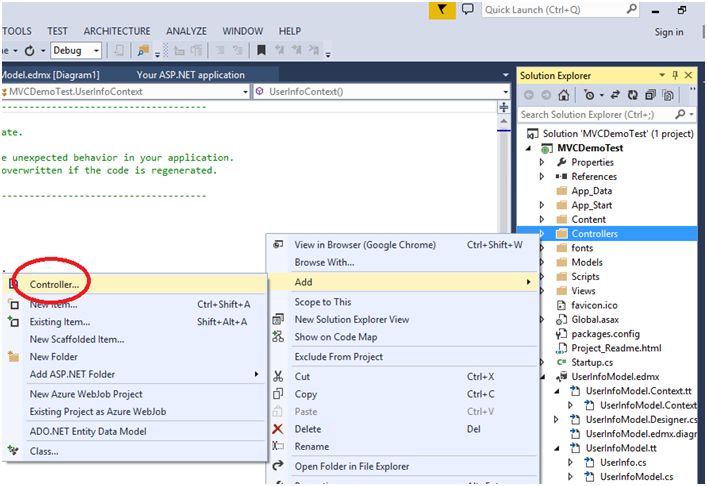Click the bookmark icon in the toolbar
Screen dimensions: 707x486
[261, 50]
